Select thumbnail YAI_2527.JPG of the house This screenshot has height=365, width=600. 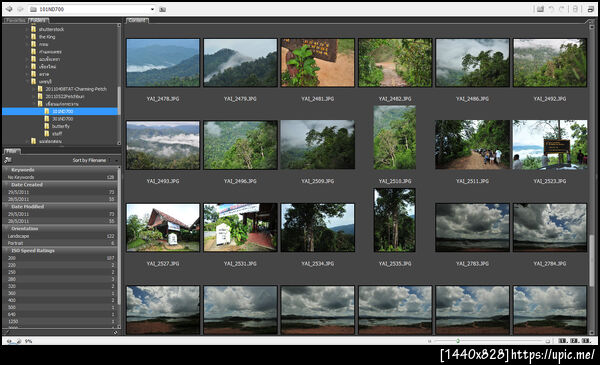click(x=163, y=227)
